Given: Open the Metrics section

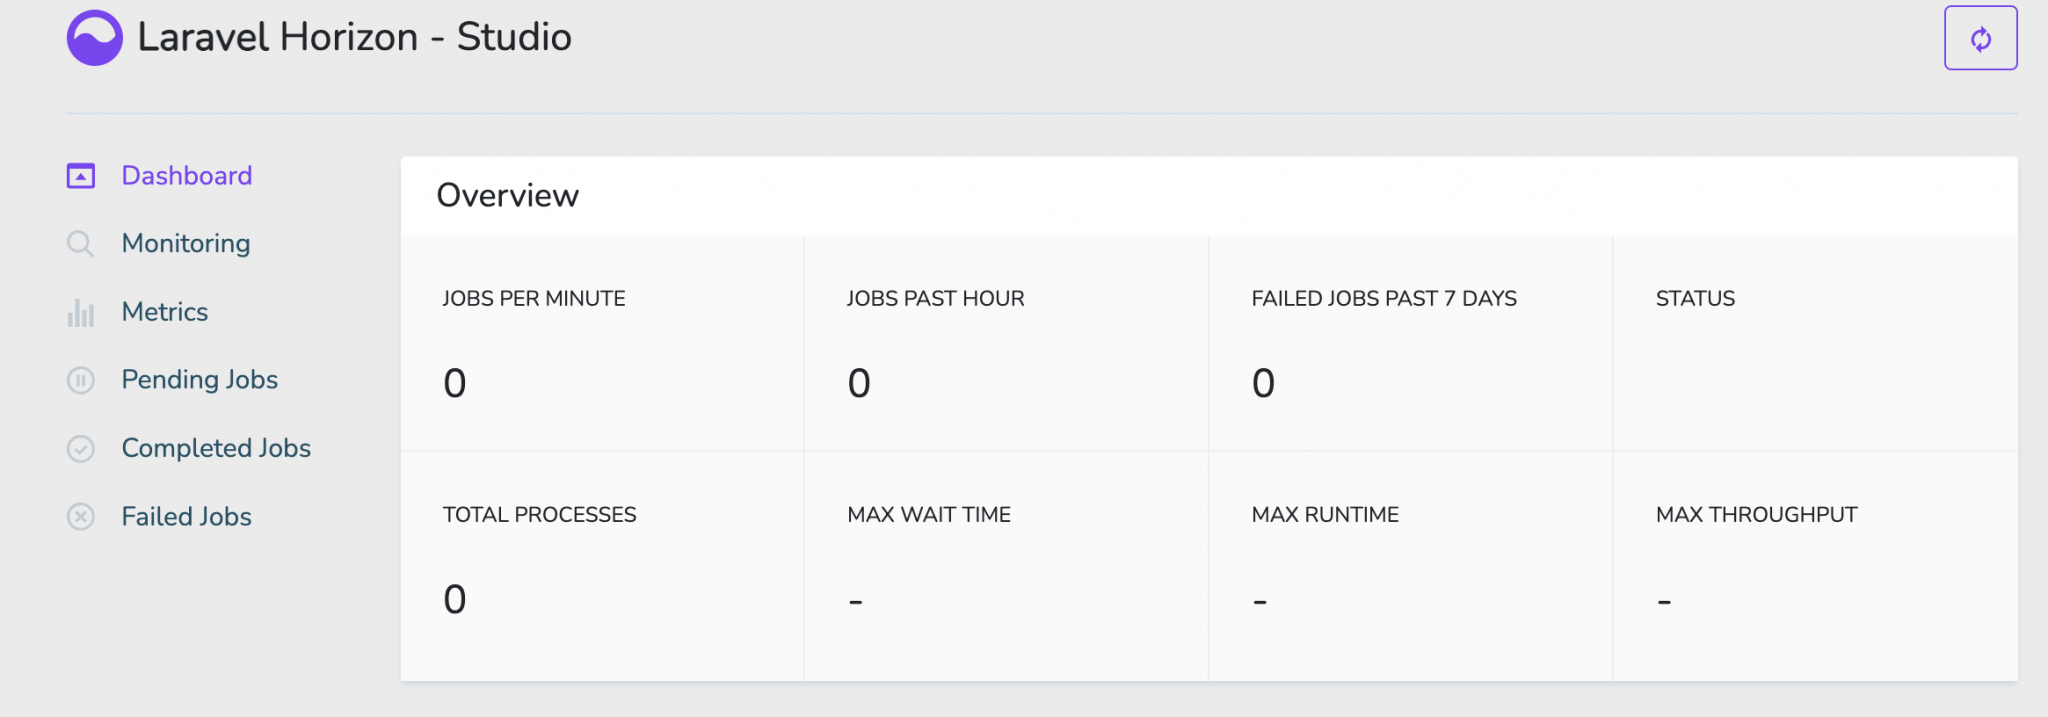Looking at the screenshot, I should pyautogui.click(x=164, y=312).
